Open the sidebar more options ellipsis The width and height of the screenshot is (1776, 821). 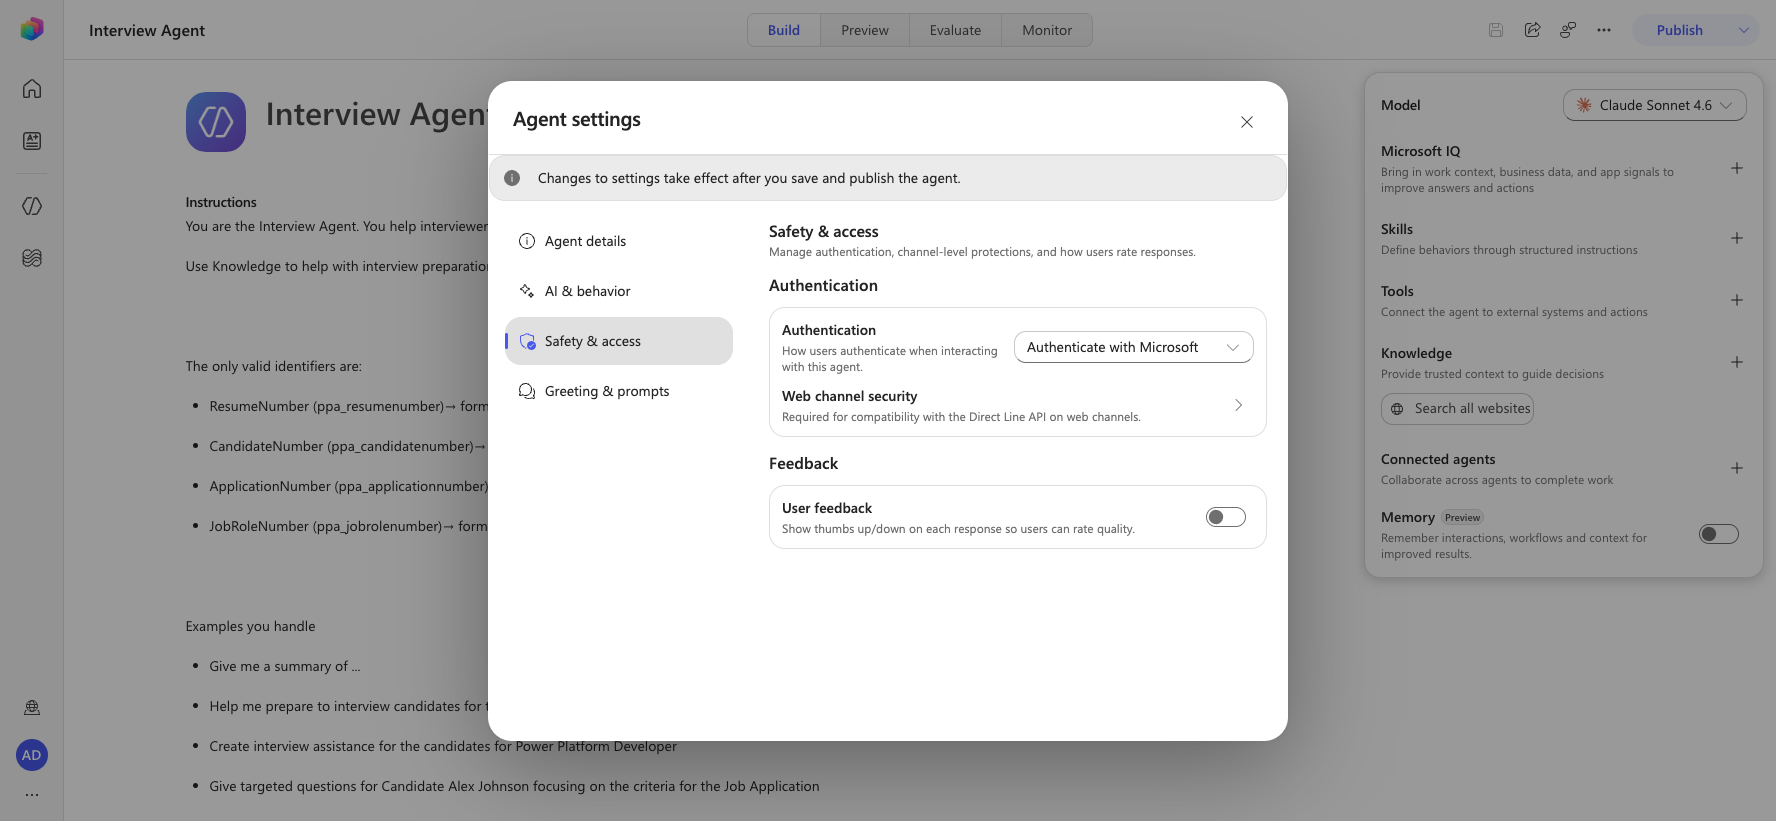pos(32,795)
